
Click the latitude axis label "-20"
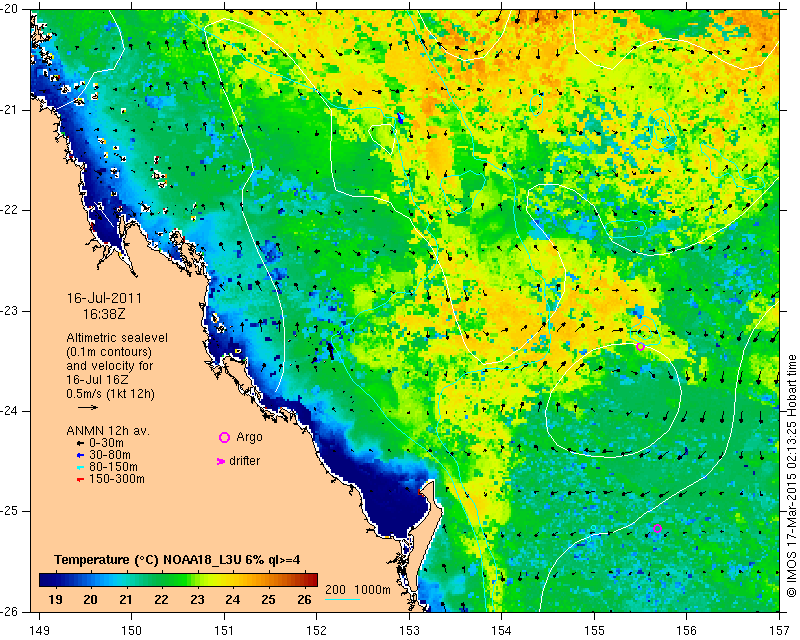click(x=9, y=9)
